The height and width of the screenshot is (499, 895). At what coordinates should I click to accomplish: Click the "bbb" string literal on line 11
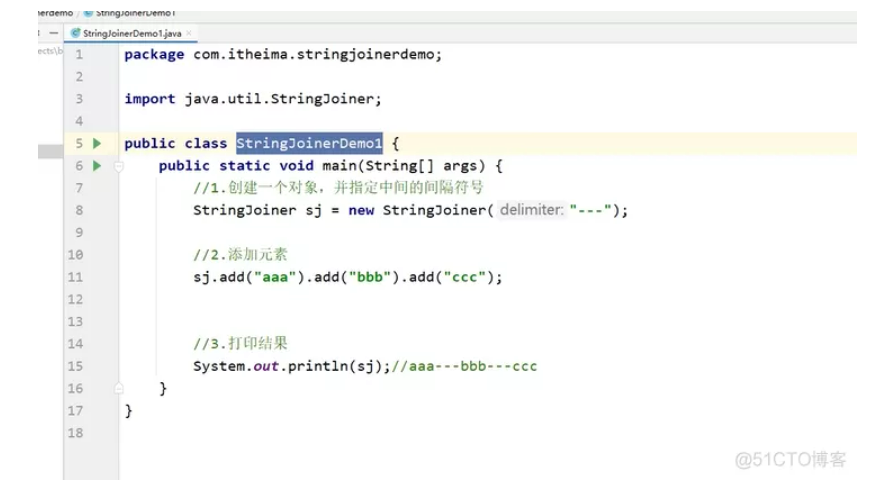[369, 277]
